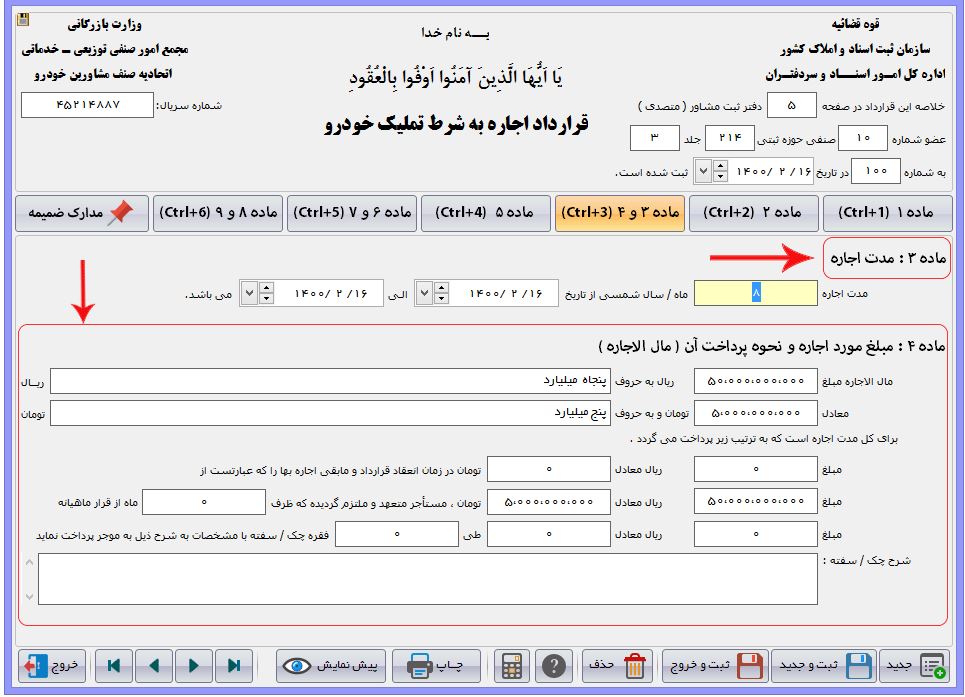Adjust lease start date spinner
The image size is (965, 697).
[441, 293]
